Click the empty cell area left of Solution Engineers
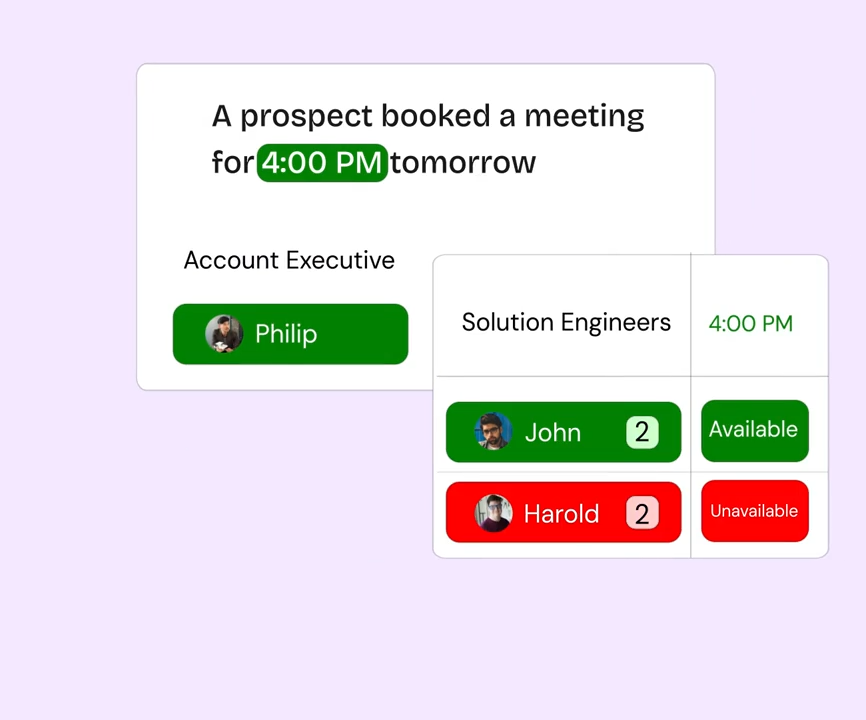Image resolution: width=866 pixels, height=720 pixels. click(x=447, y=322)
